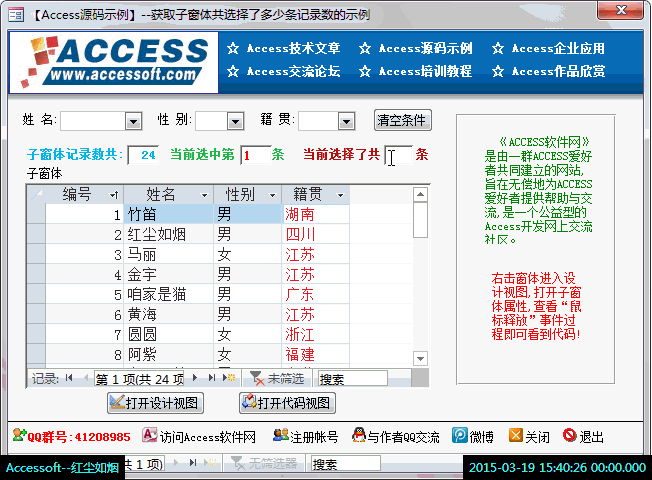Click the subform scrollbar up arrow
Screen dimensions: 652x480
point(420,194)
